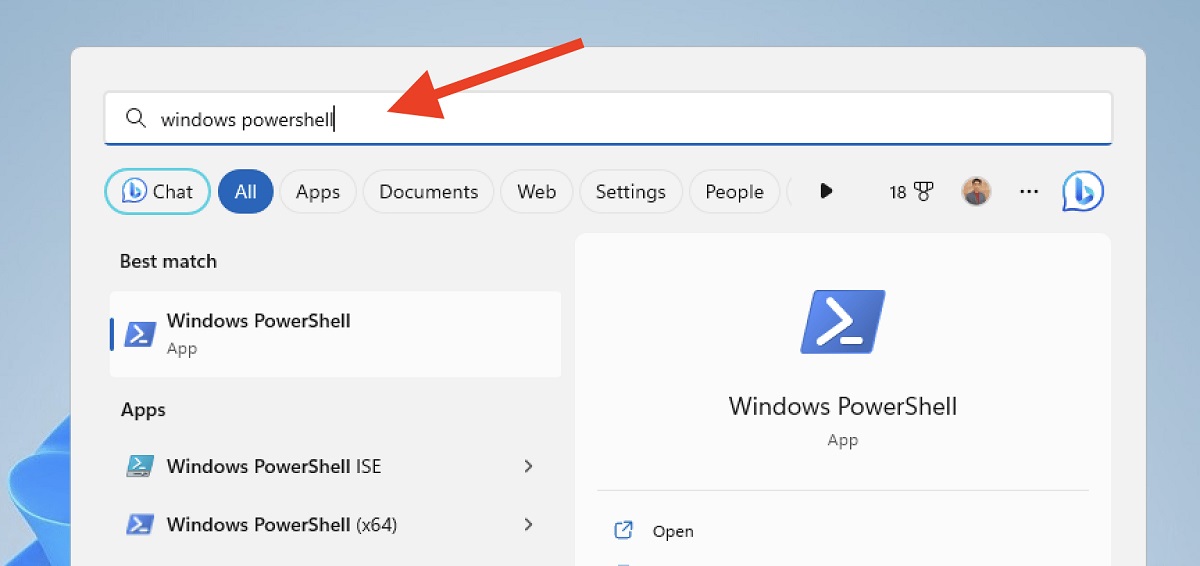Image resolution: width=1200 pixels, height=566 pixels.
Task: Expand Windows PowerShell ISE options chevron
Action: point(529,466)
